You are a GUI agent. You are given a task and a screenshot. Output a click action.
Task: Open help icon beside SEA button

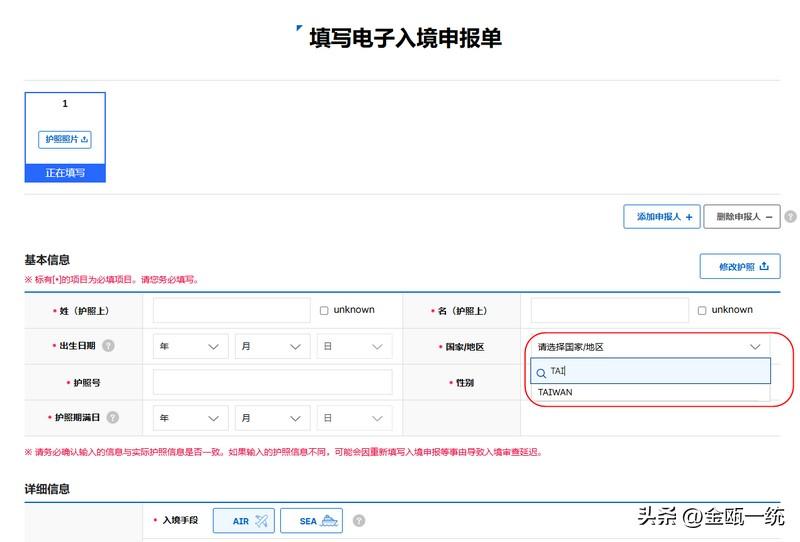pyautogui.click(x=359, y=521)
